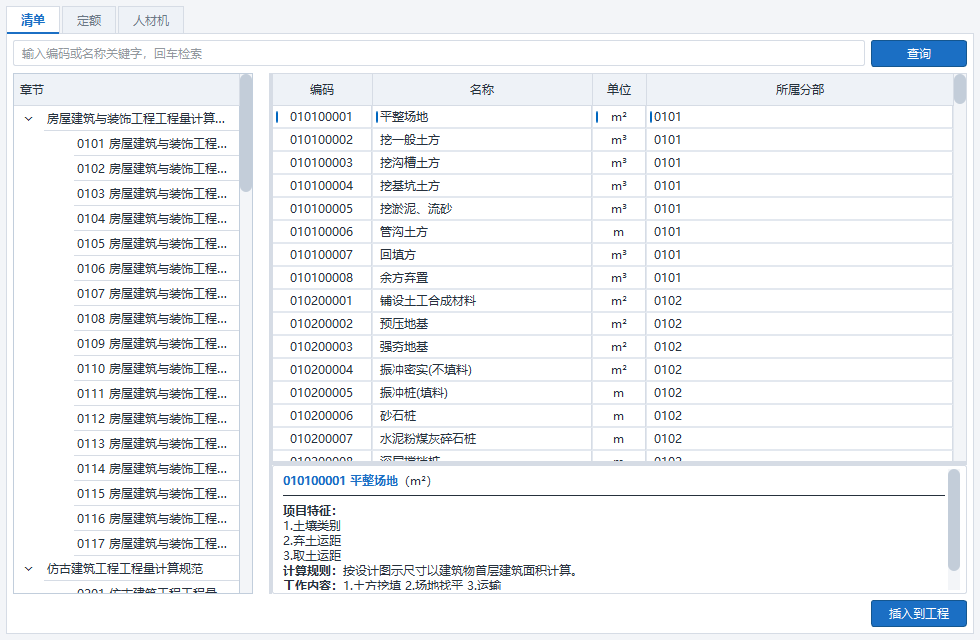Click the chapter tree vertical scrollbar
This screenshot has width=980, height=640.
[x=246, y=132]
